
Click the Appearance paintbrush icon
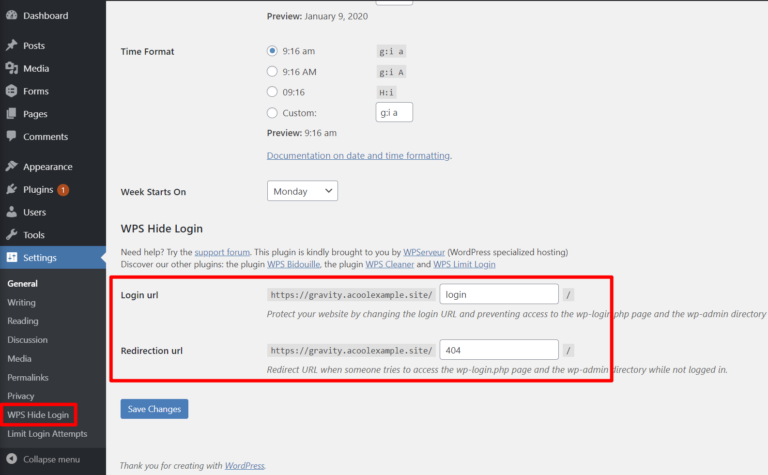point(12,167)
